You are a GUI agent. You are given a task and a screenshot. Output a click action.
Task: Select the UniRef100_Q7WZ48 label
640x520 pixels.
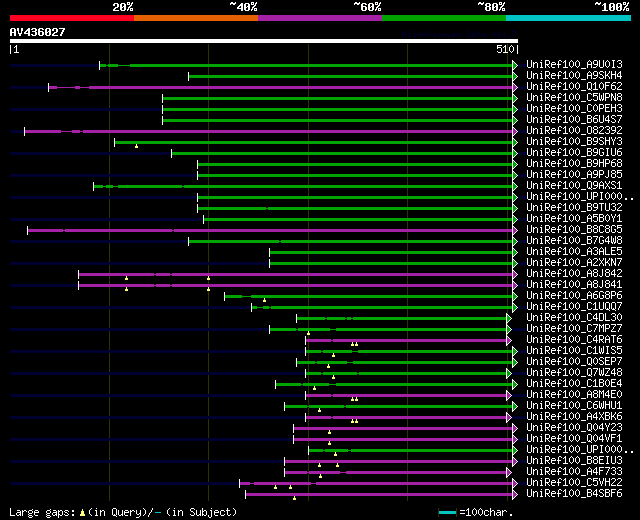[574, 373]
